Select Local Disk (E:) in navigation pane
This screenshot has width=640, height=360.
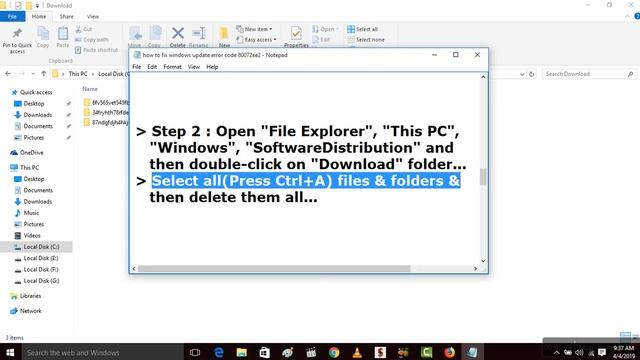[41, 258]
